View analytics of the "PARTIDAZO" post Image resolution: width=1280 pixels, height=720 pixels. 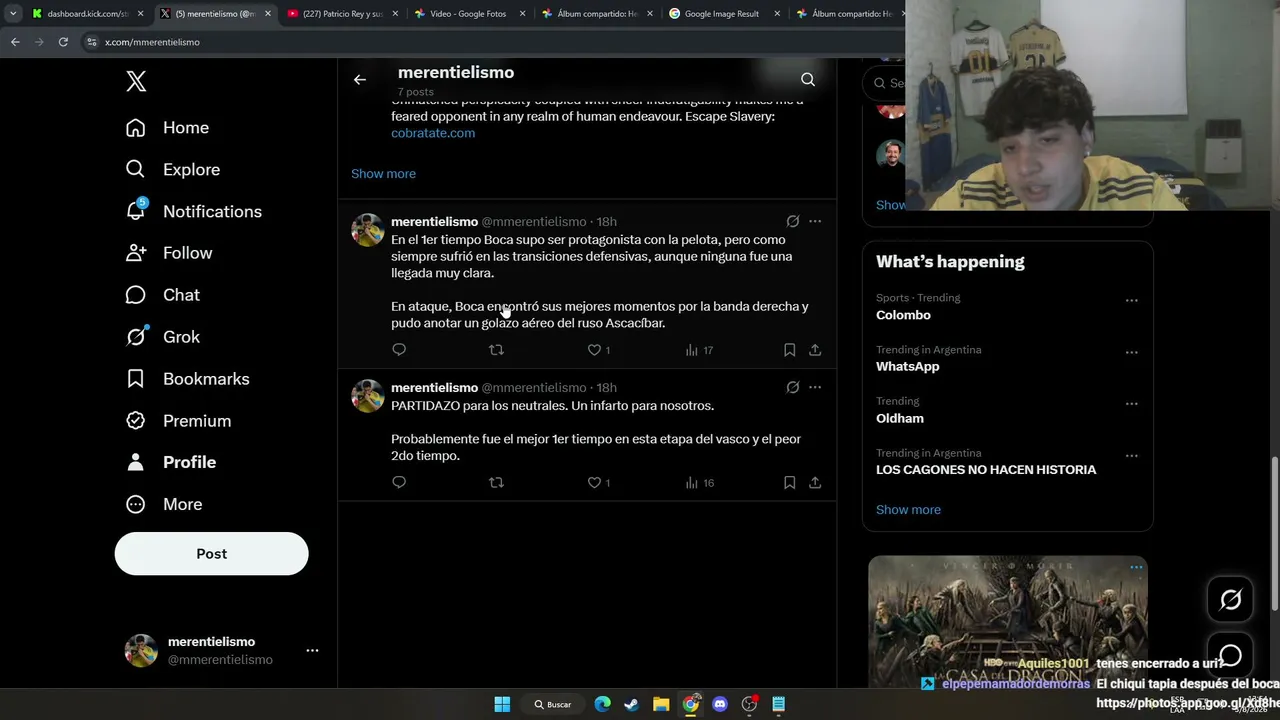click(x=699, y=483)
